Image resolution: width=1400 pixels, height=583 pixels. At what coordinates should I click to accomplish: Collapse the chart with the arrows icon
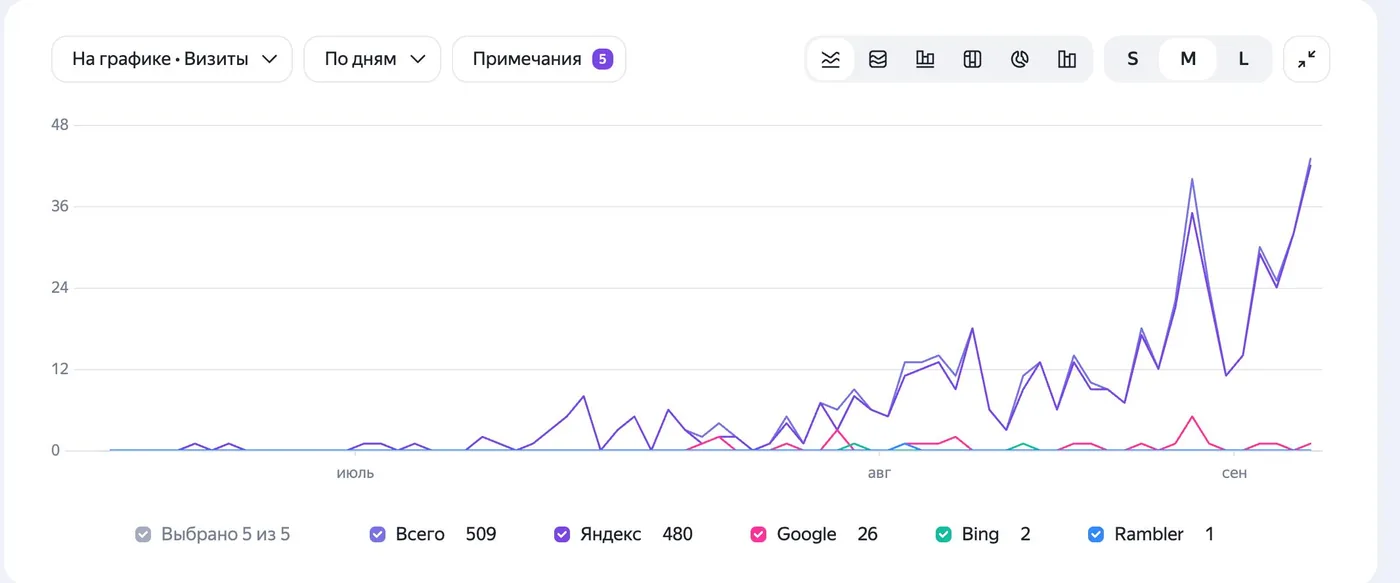click(x=1307, y=59)
